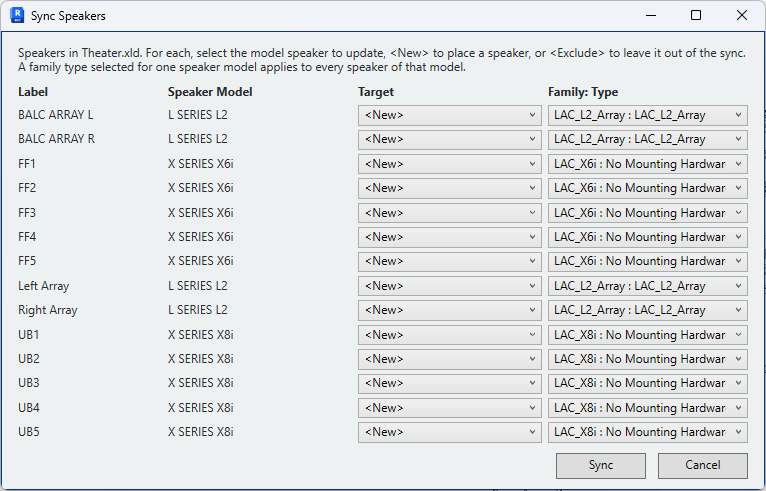Open Family Type dropdown for FF4
Screen dimensions: 766x491
point(648,237)
